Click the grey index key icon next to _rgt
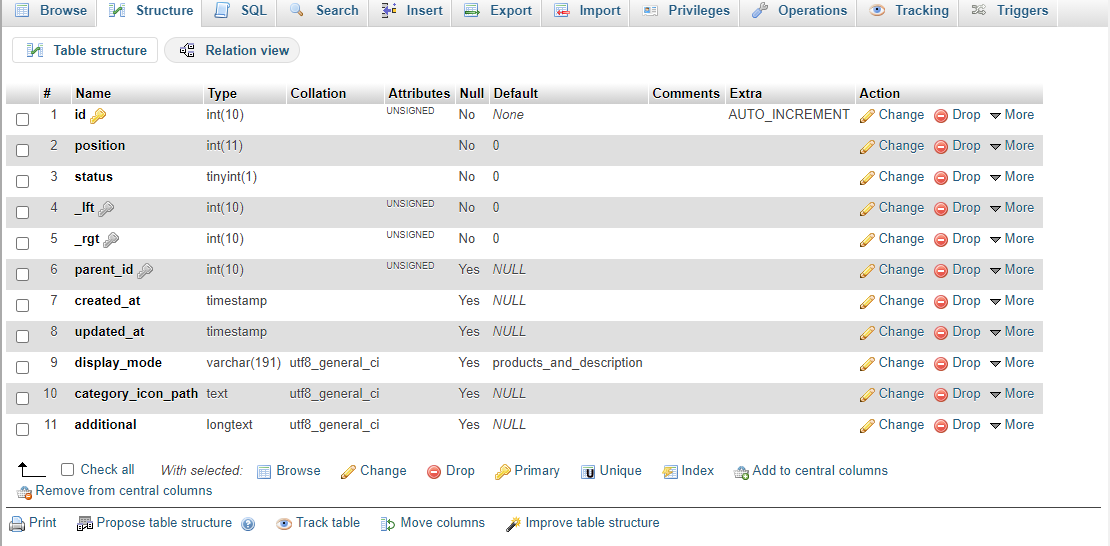 point(110,239)
